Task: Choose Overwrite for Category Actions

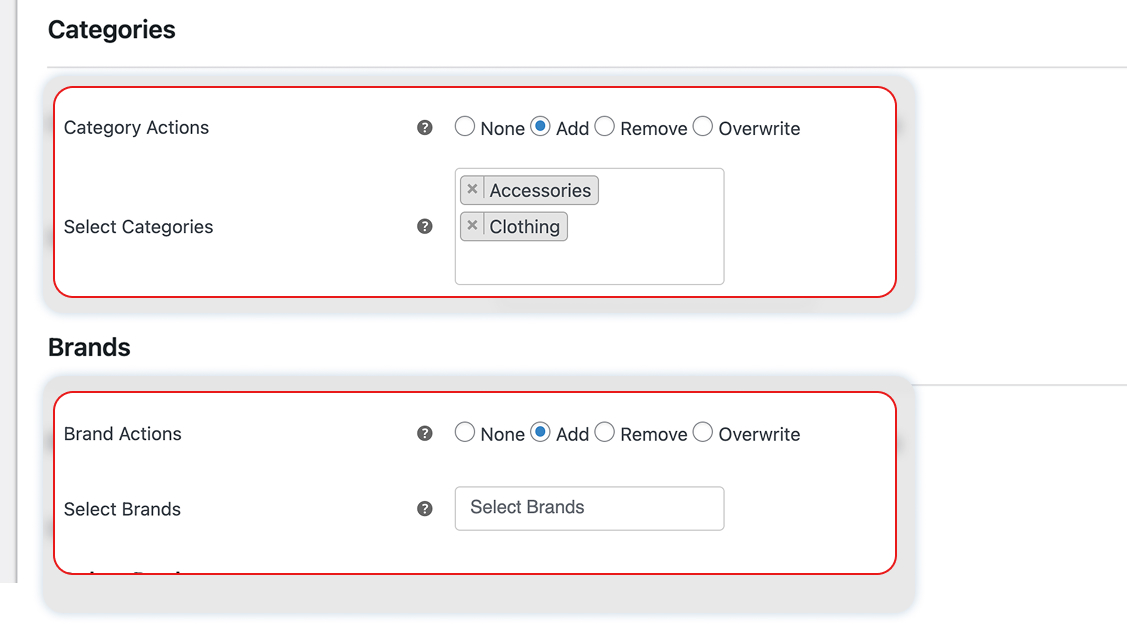Action: [703, 126]
